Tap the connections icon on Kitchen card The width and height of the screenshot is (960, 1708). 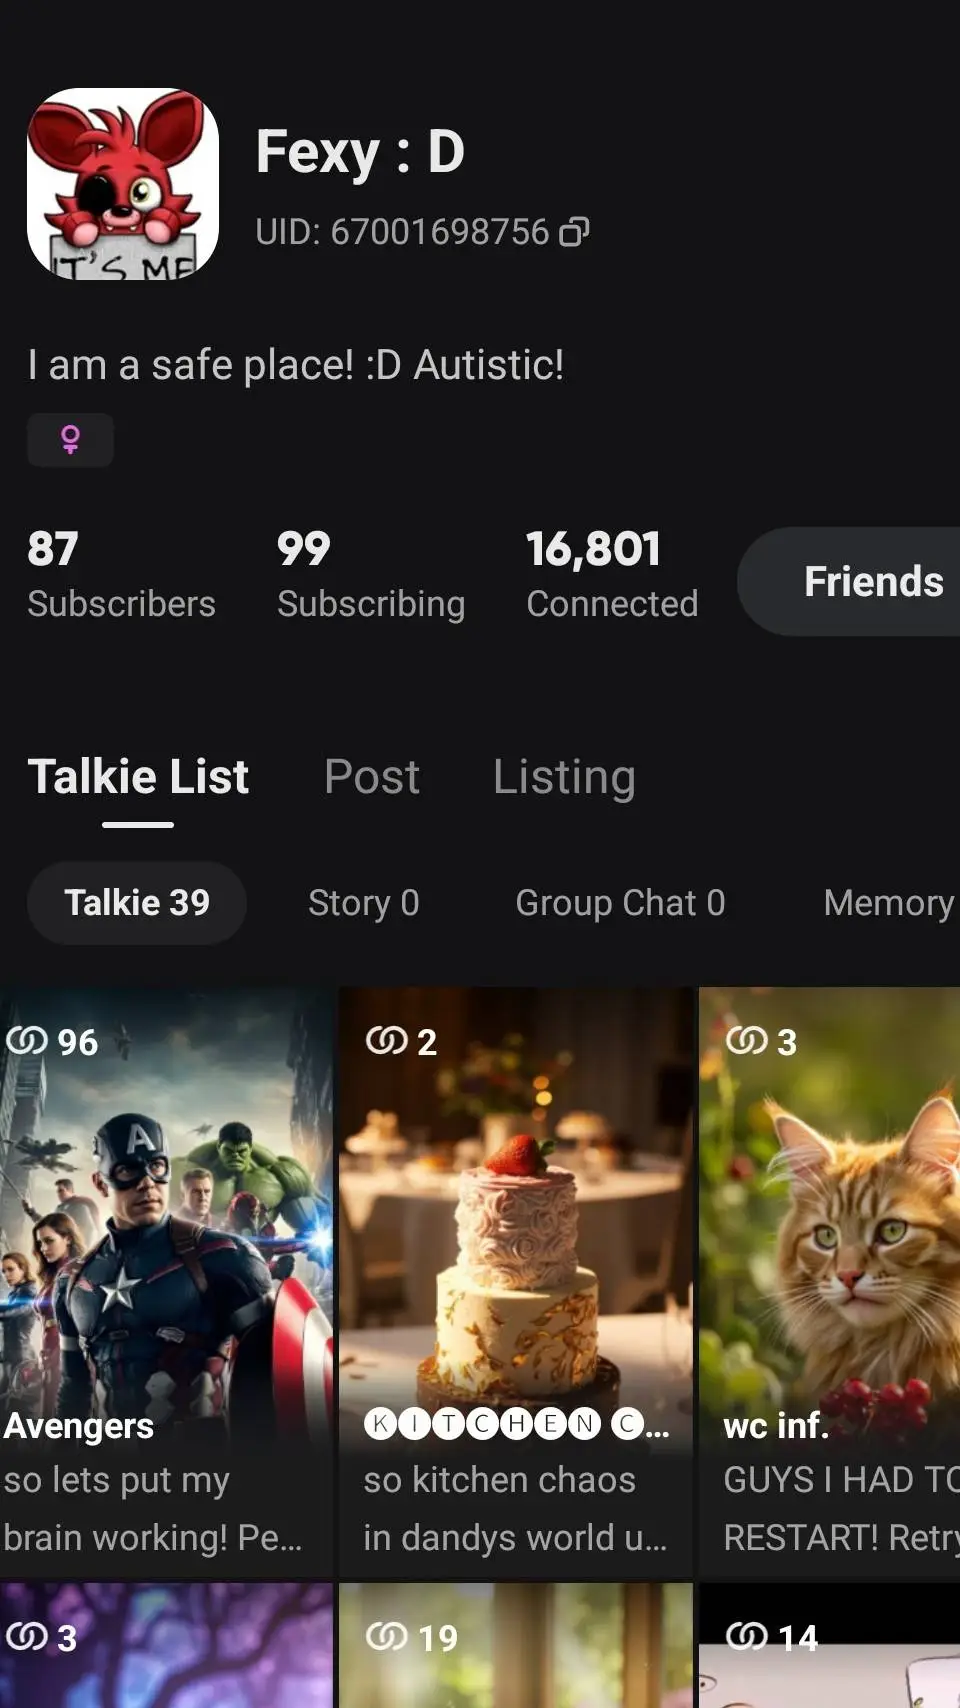(386, 1041)
